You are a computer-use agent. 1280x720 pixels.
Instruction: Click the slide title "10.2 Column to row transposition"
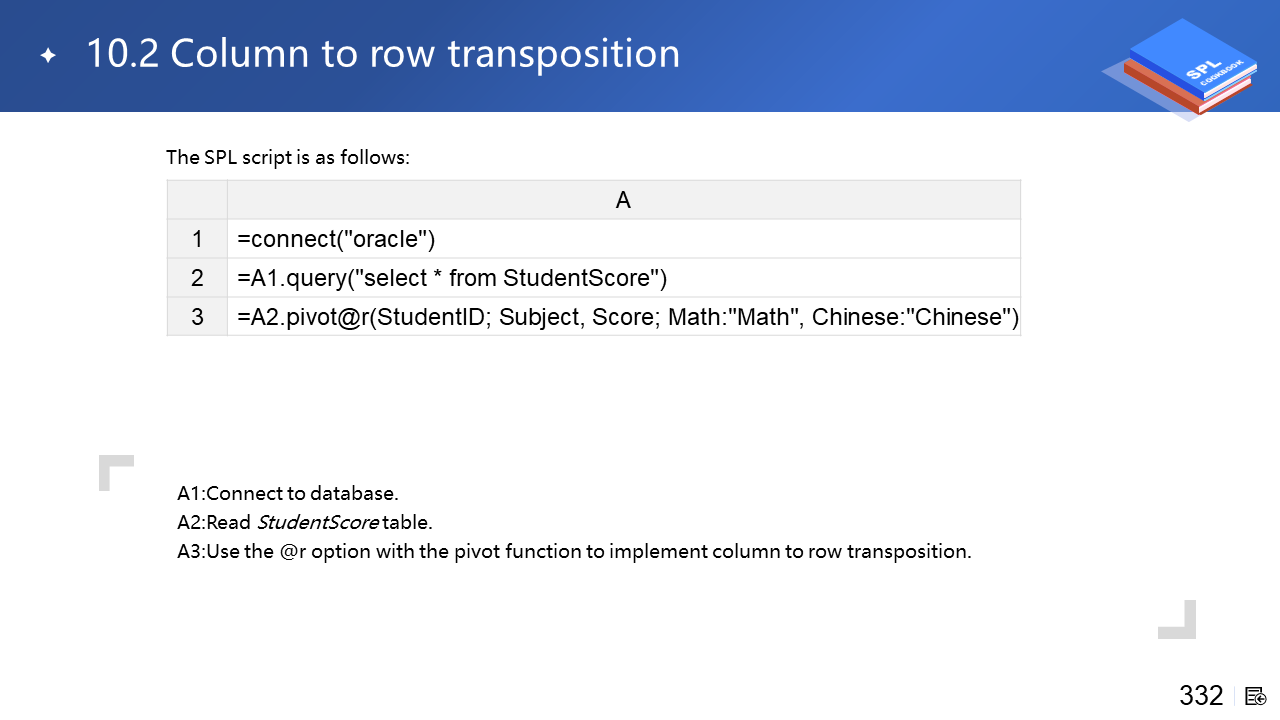click(383, 54)
